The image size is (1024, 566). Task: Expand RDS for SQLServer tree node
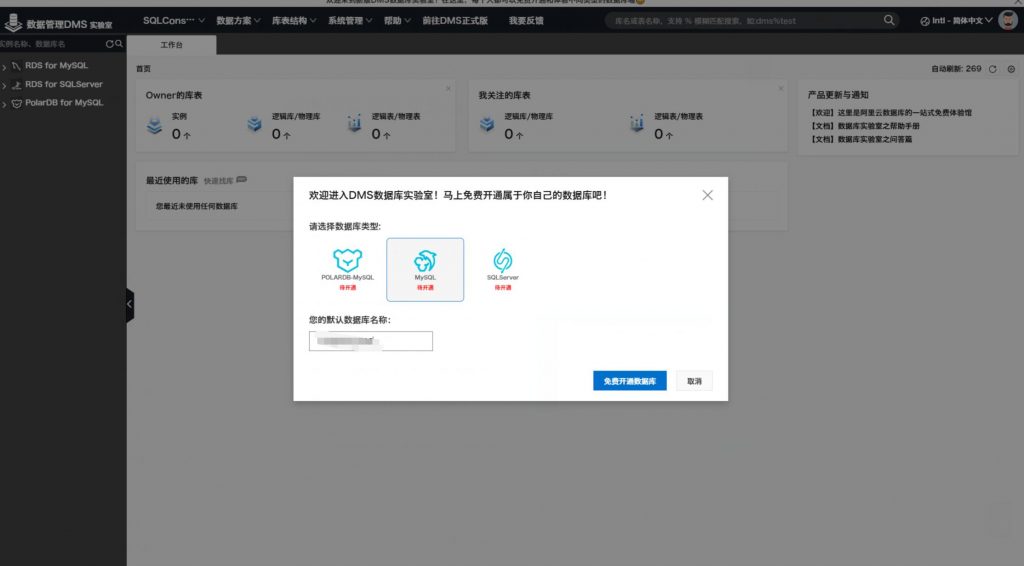tap(4, 86)
